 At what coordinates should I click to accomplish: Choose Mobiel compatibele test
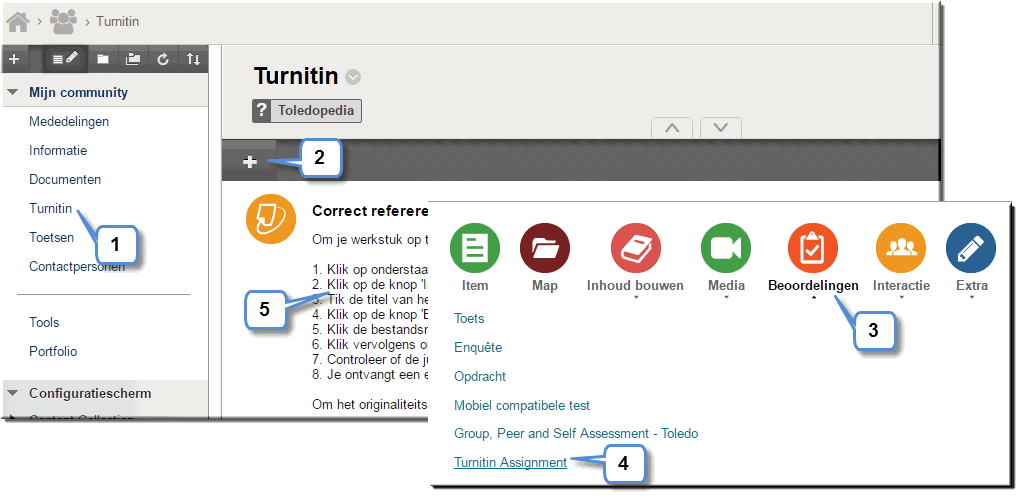tap(522, 406)
